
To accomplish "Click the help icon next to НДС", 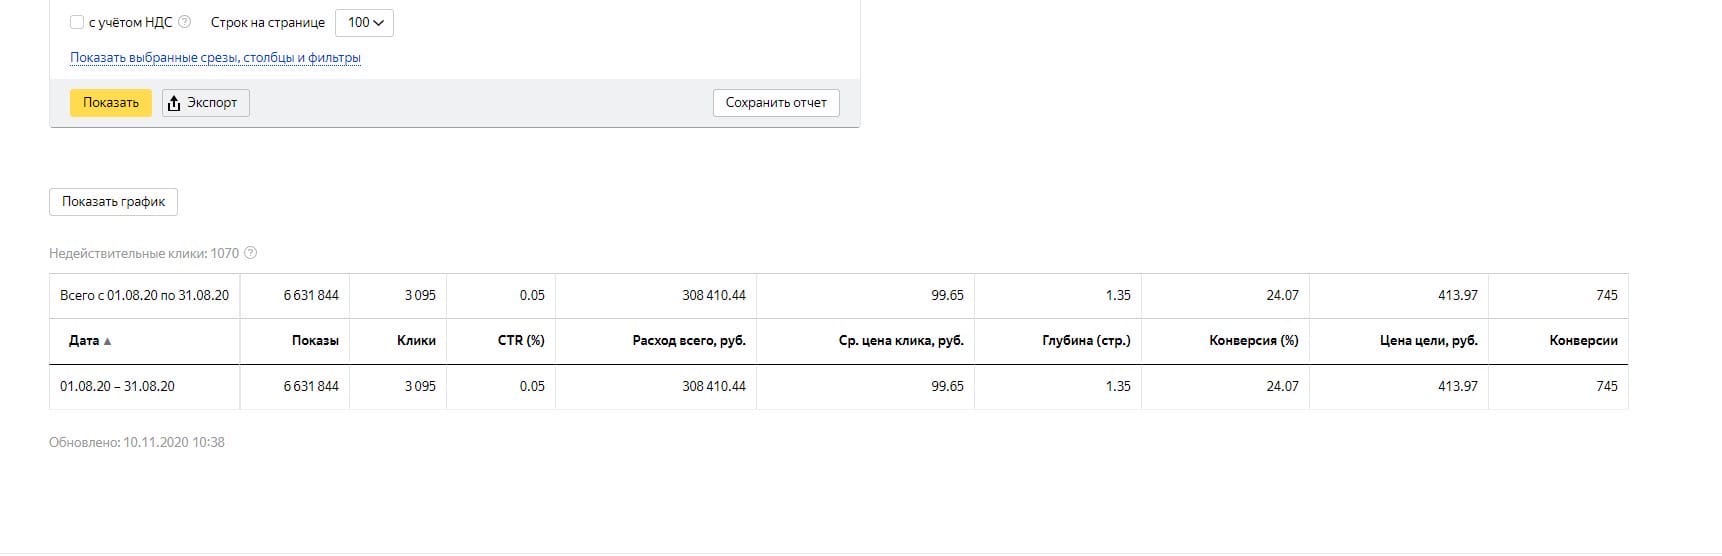I will point(184,22).
